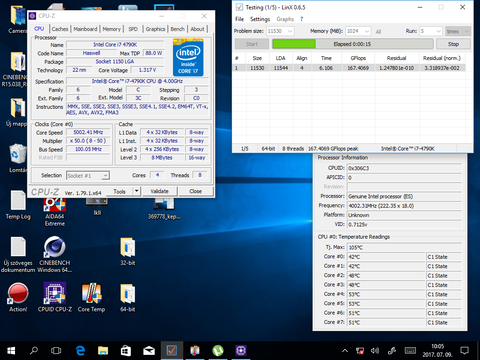The image size is (480, 360).
Task: Switch to Core Temp taskbar button
Action: click(x=195, y=351)
